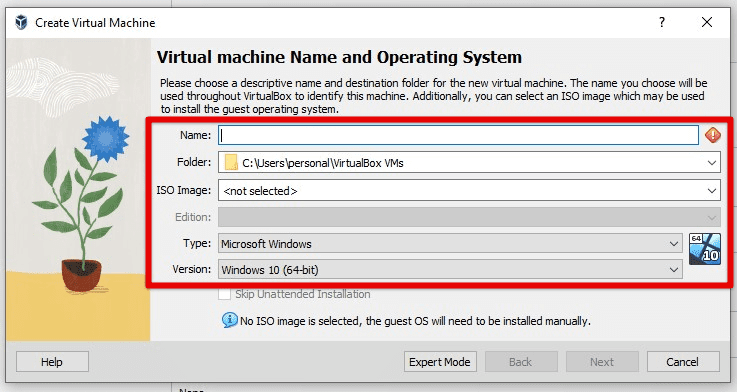This screenshot has width=737, height=392.
Task: Click the disabled Edition dropdown
Action: point(469,217)
